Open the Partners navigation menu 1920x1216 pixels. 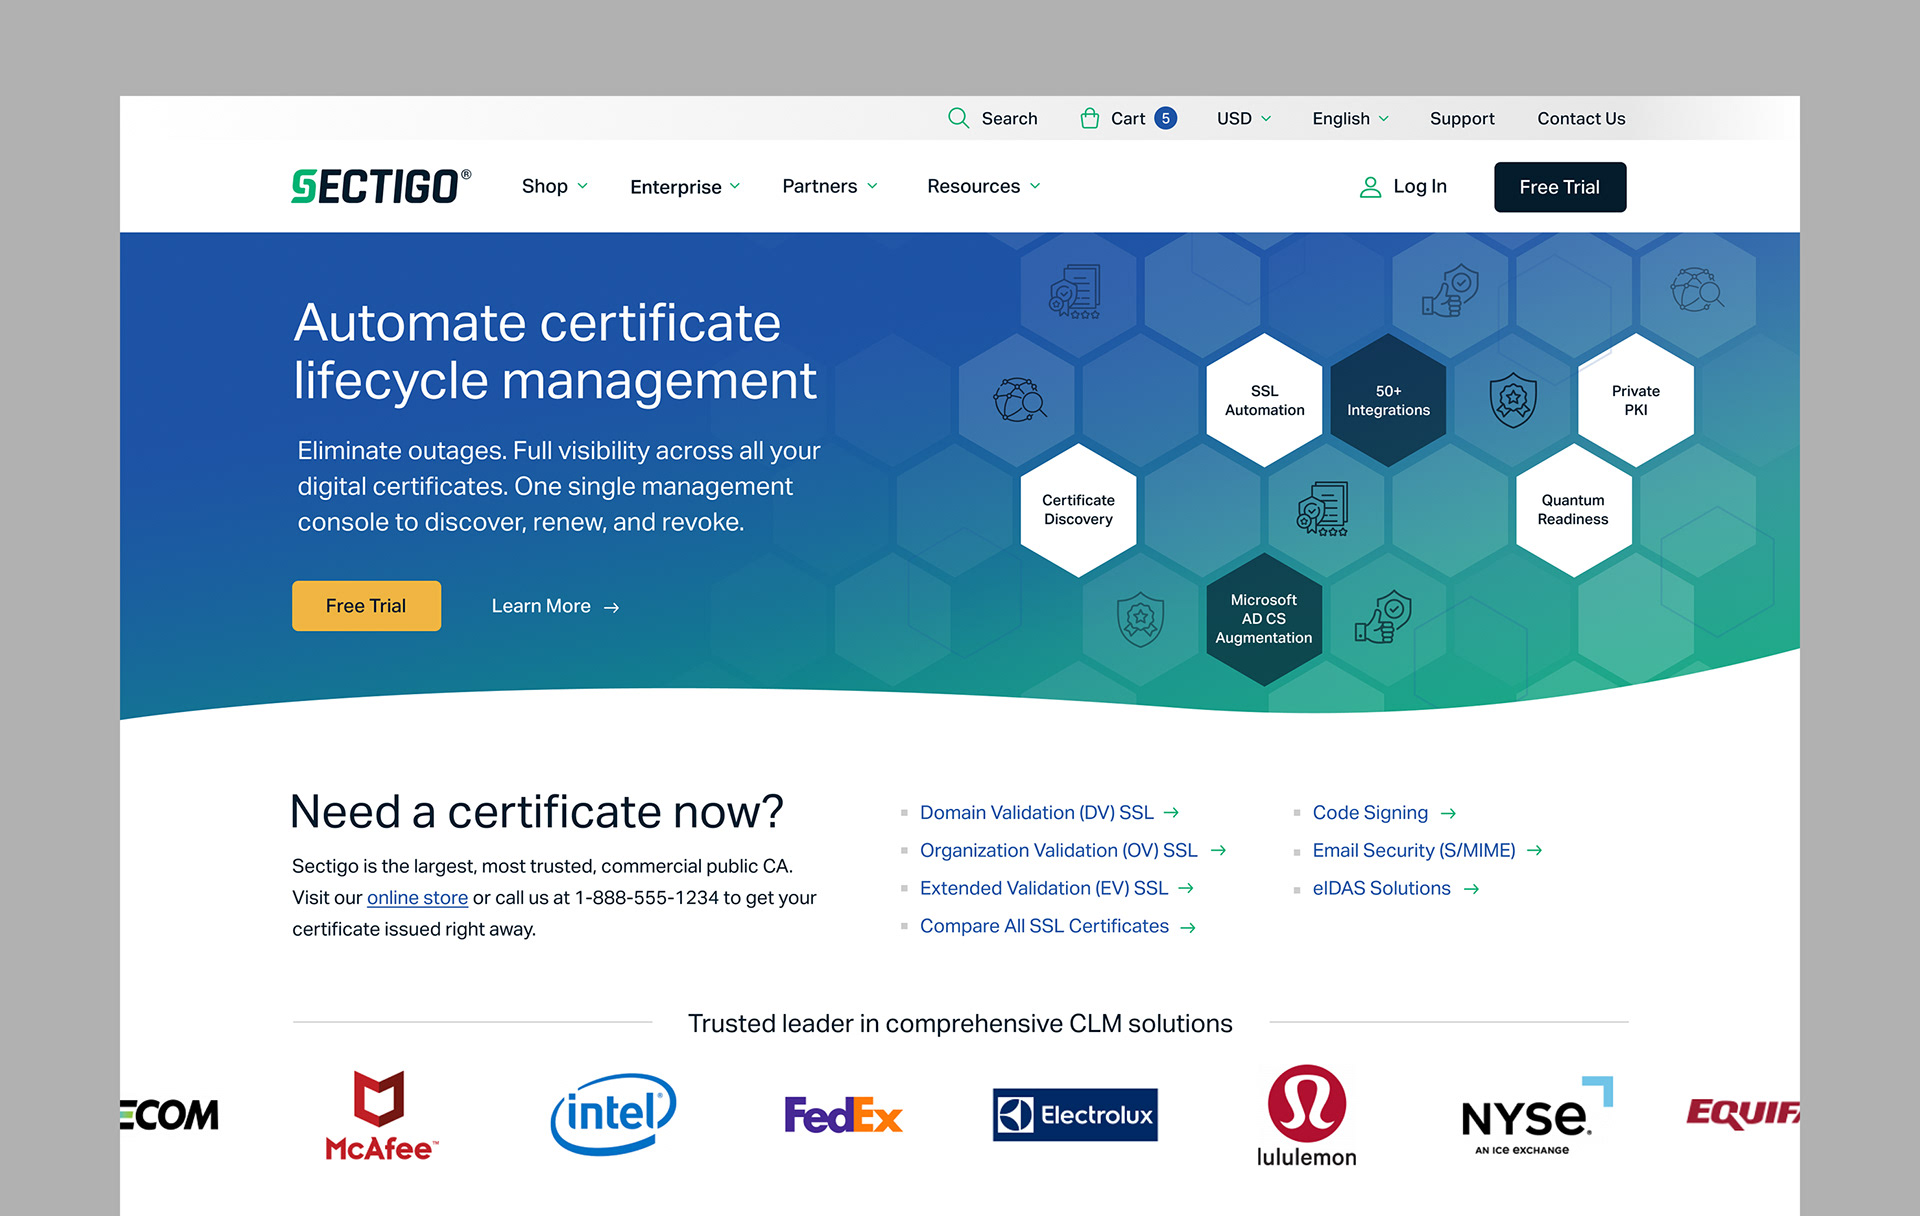pyautogui.click(x=830, y=186)
